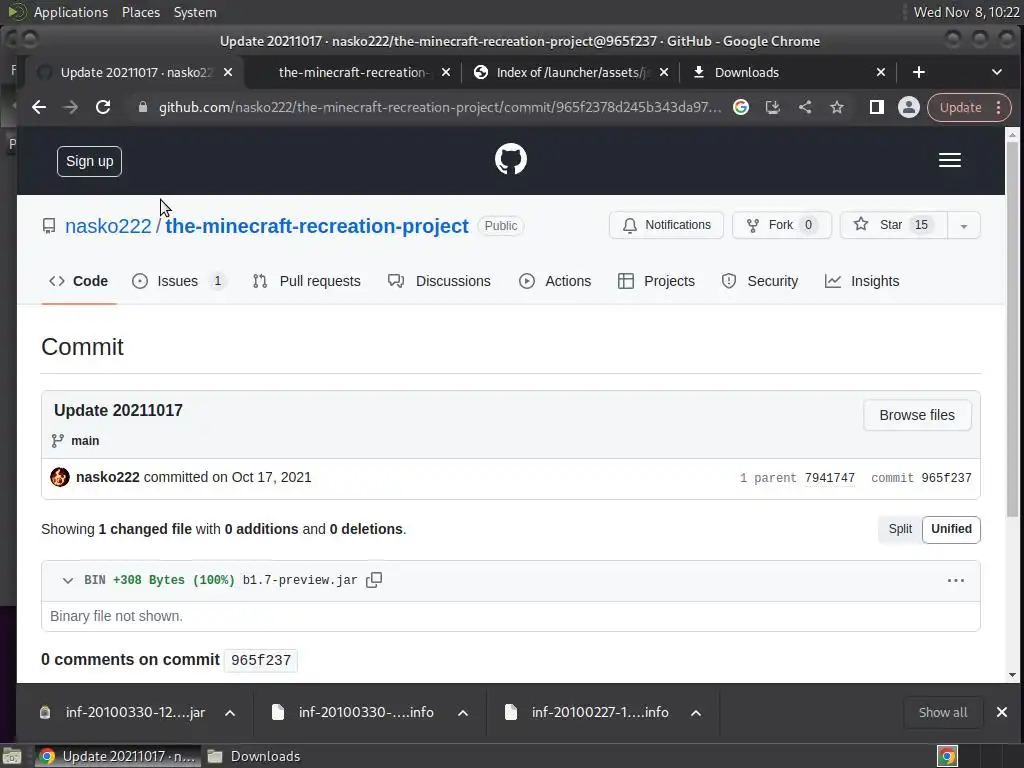This screenshot has width=1024, height=768.
Task: Click Show all downloads
Action: coord(942,712)
